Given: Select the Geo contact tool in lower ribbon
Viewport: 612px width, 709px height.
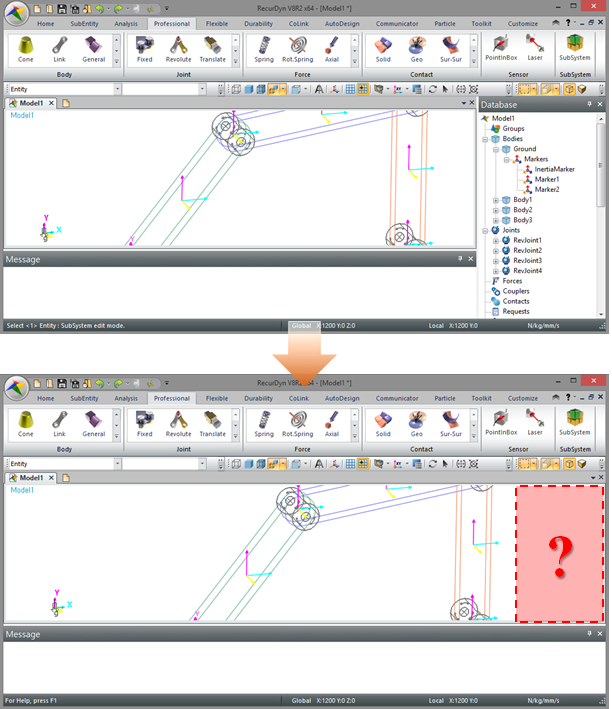Looking at the screenshot, I should point(417,424).
